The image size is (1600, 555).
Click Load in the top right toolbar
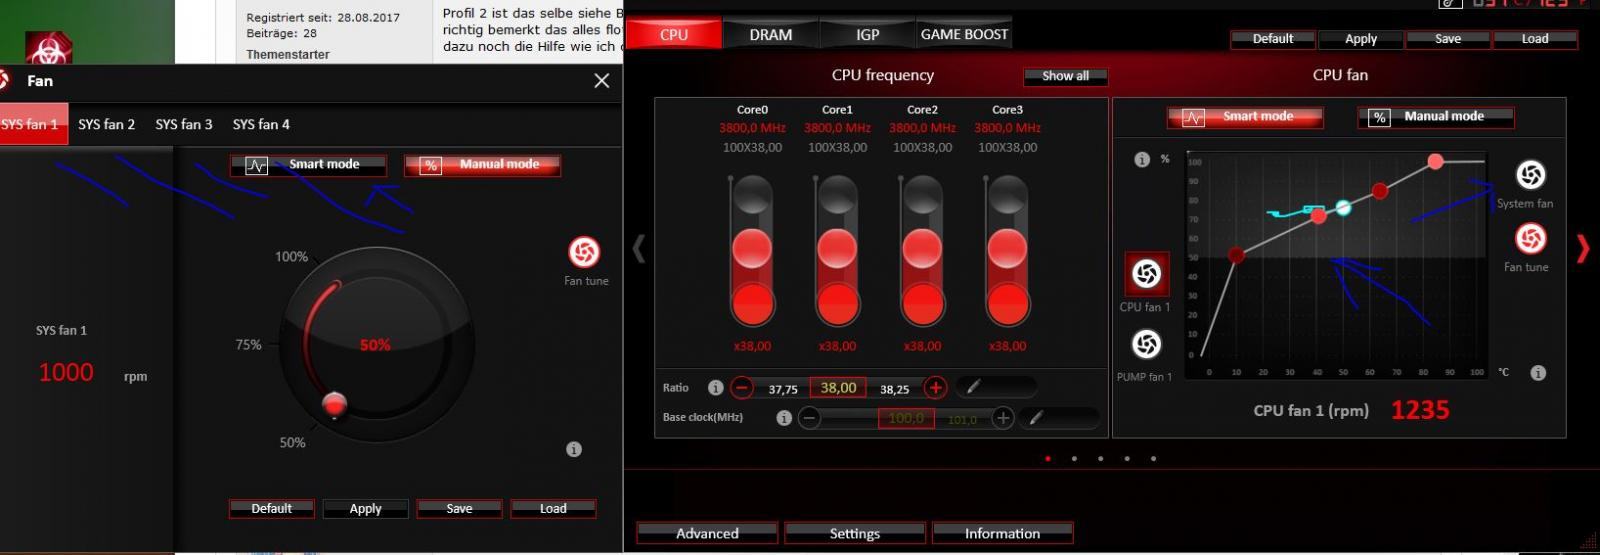click(1535, 39)
